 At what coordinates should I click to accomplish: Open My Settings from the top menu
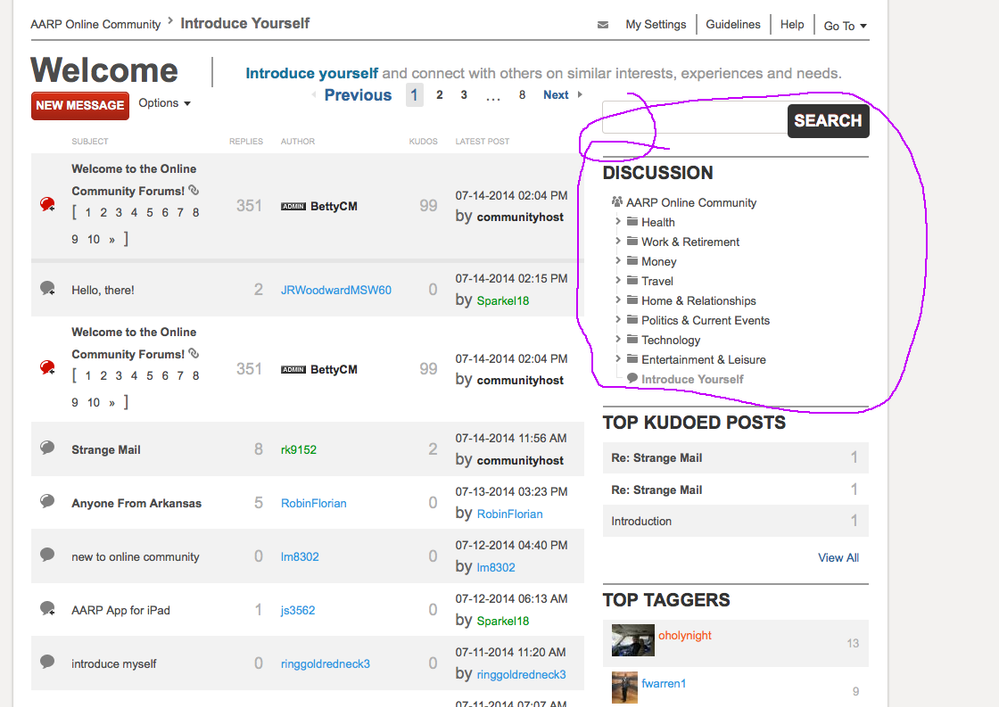655,23
